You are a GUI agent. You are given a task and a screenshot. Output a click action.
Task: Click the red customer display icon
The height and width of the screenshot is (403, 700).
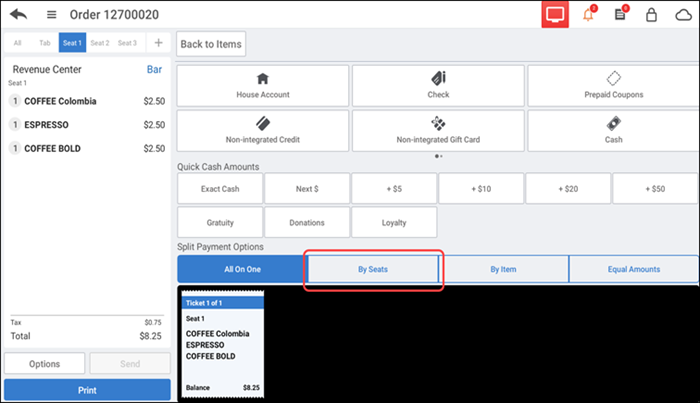pos(555,14)
